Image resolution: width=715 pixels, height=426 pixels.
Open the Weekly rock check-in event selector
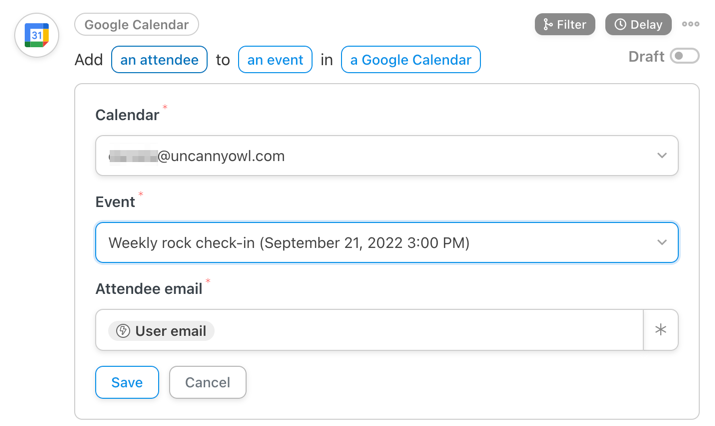[387, 242]
